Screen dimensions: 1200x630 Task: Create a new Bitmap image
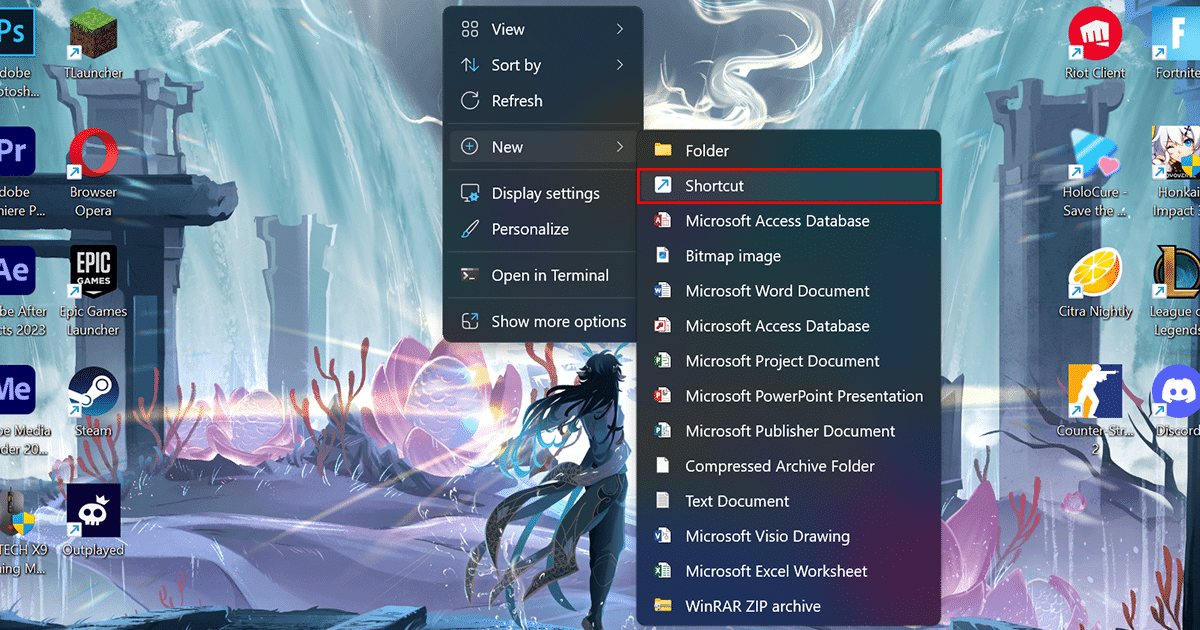[x=789, y=256]
